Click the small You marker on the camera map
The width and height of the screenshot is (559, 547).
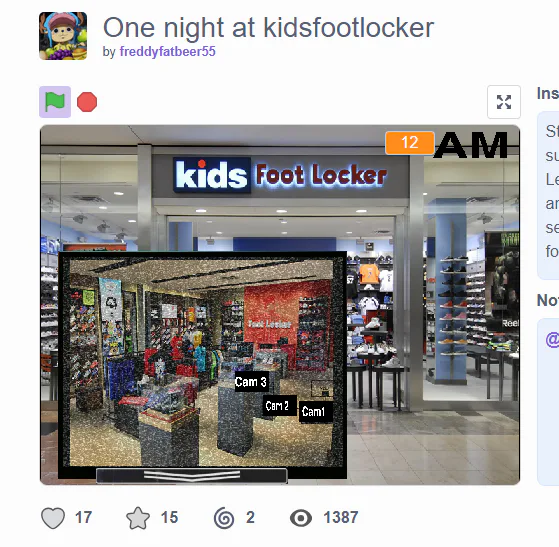click(322, 389)
